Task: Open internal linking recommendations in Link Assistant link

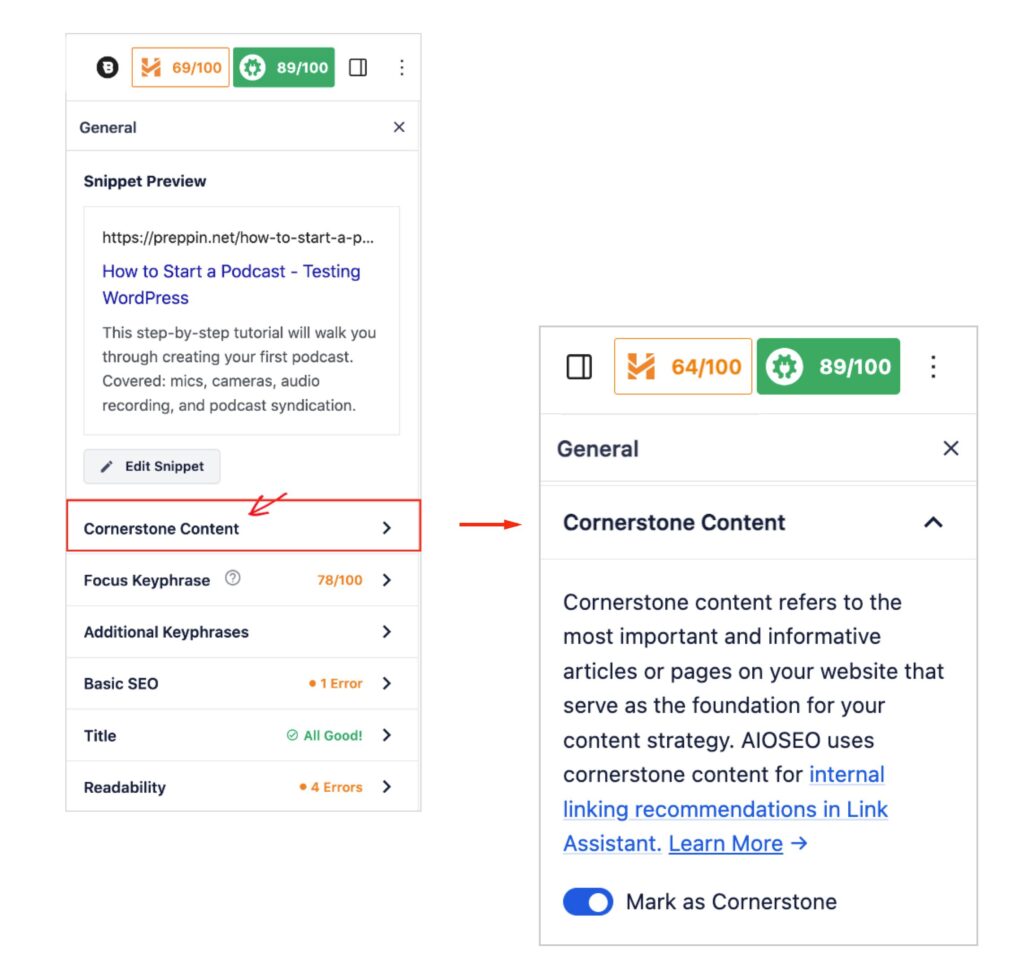Action: [725, 809]
